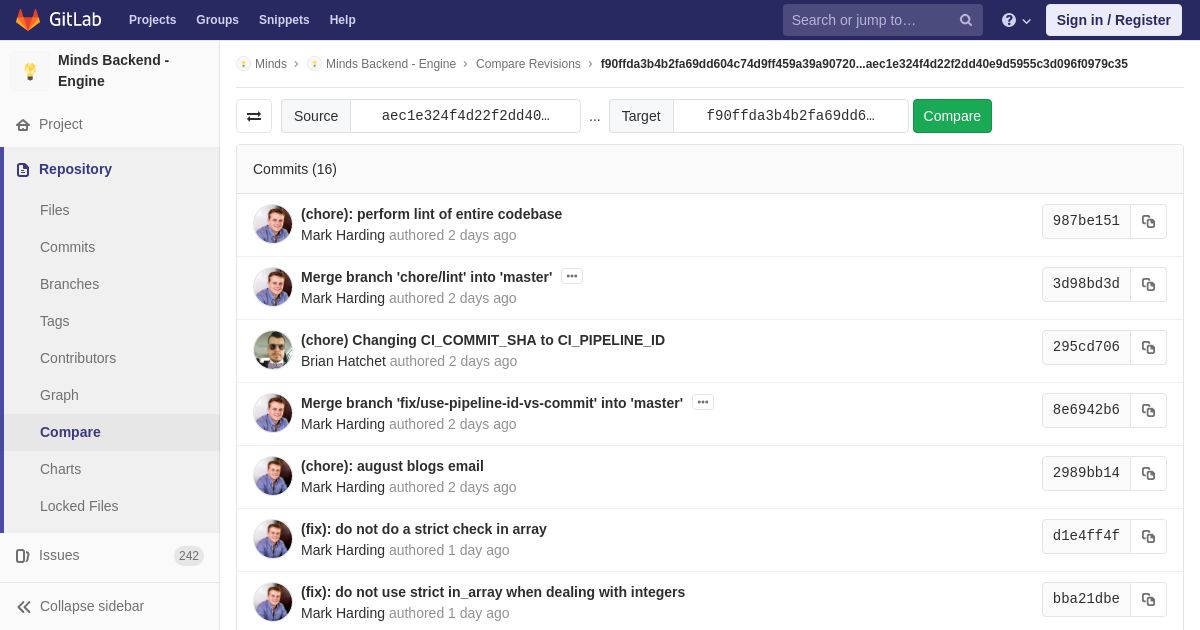Expand 'fix/use-pipeline-id-vs-commit' merge commit details
Viewport: 1200px width, 630px height.
point(703,403)
